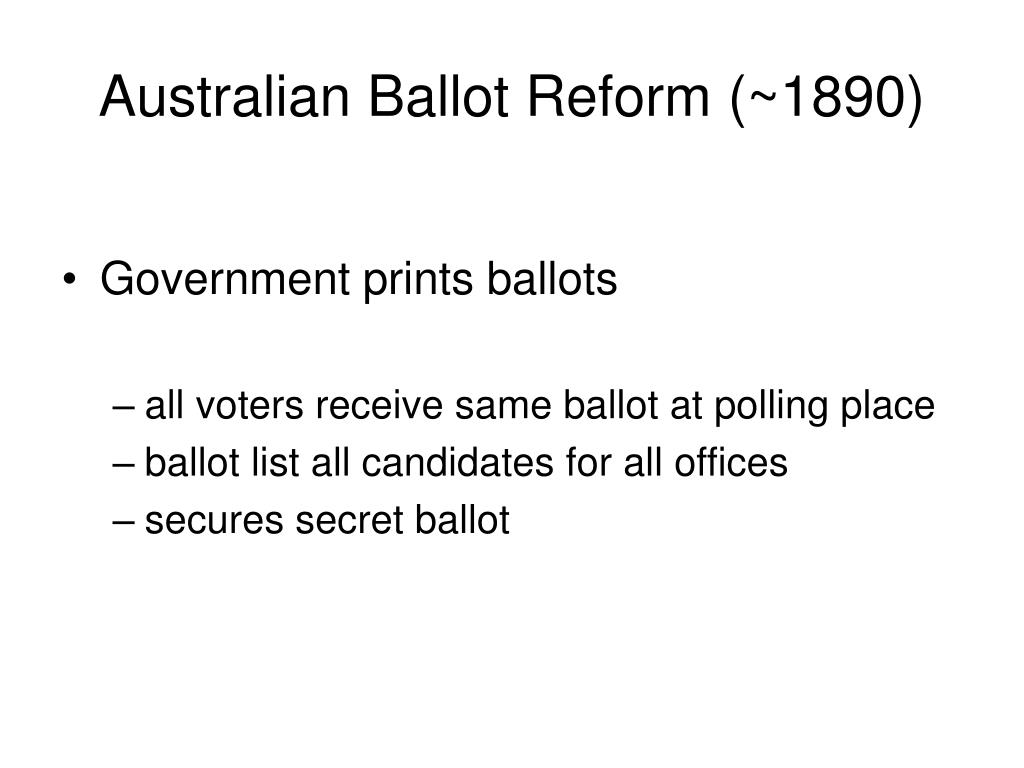1024x768 pixels.
Task: Click the word Government
Action: click(225, 280)
